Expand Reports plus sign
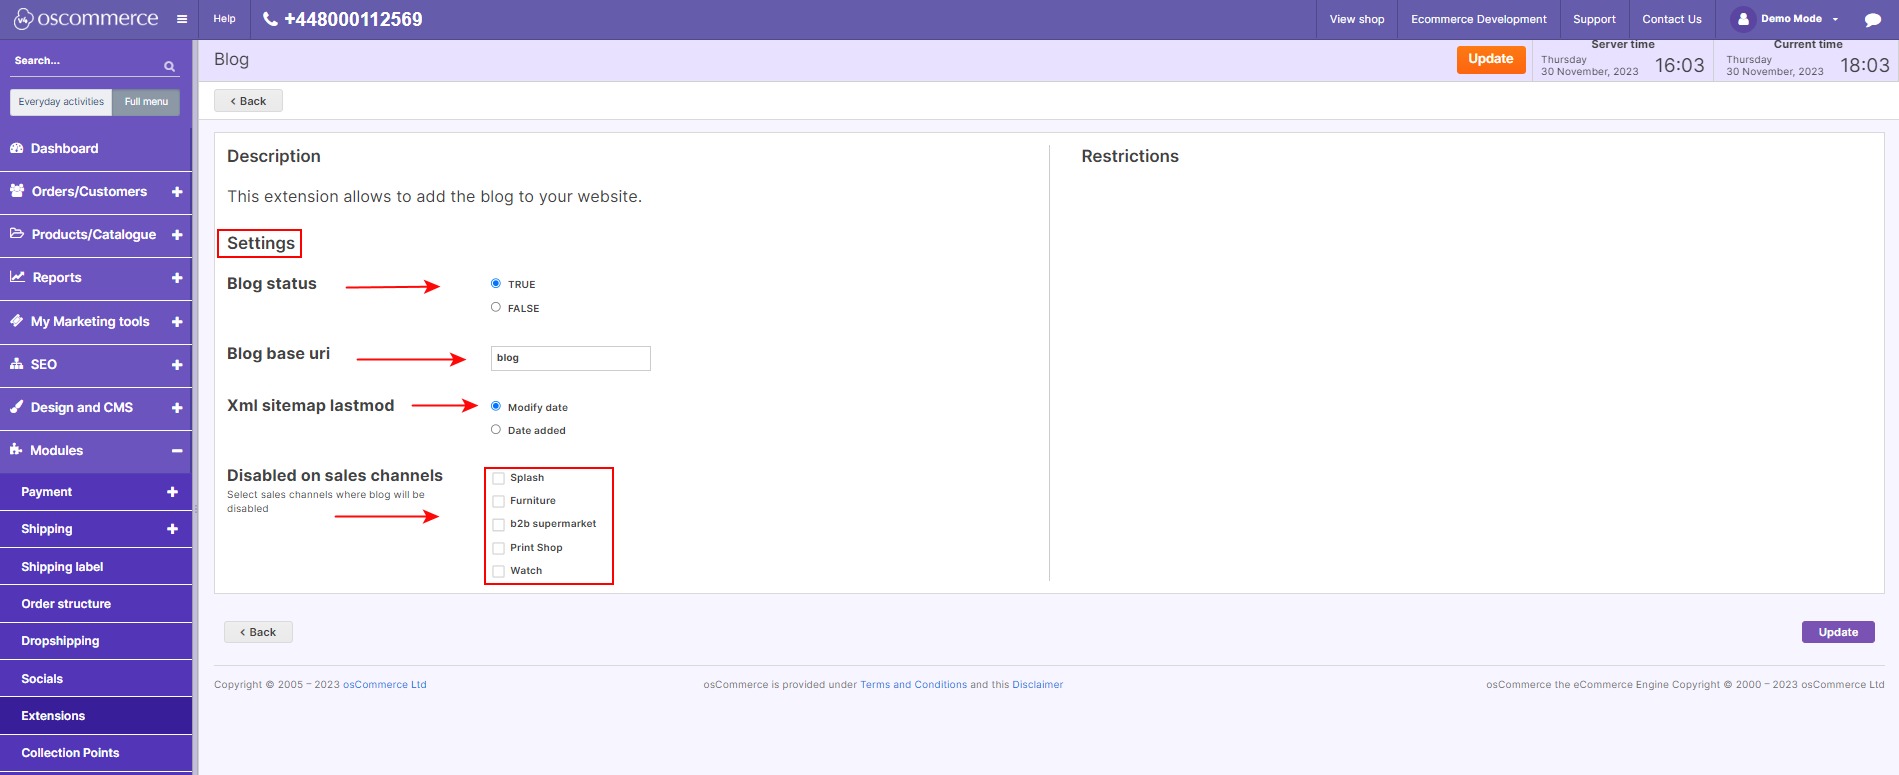Image resolution: width=1899 pixels, height=775 pixels. 177,278
